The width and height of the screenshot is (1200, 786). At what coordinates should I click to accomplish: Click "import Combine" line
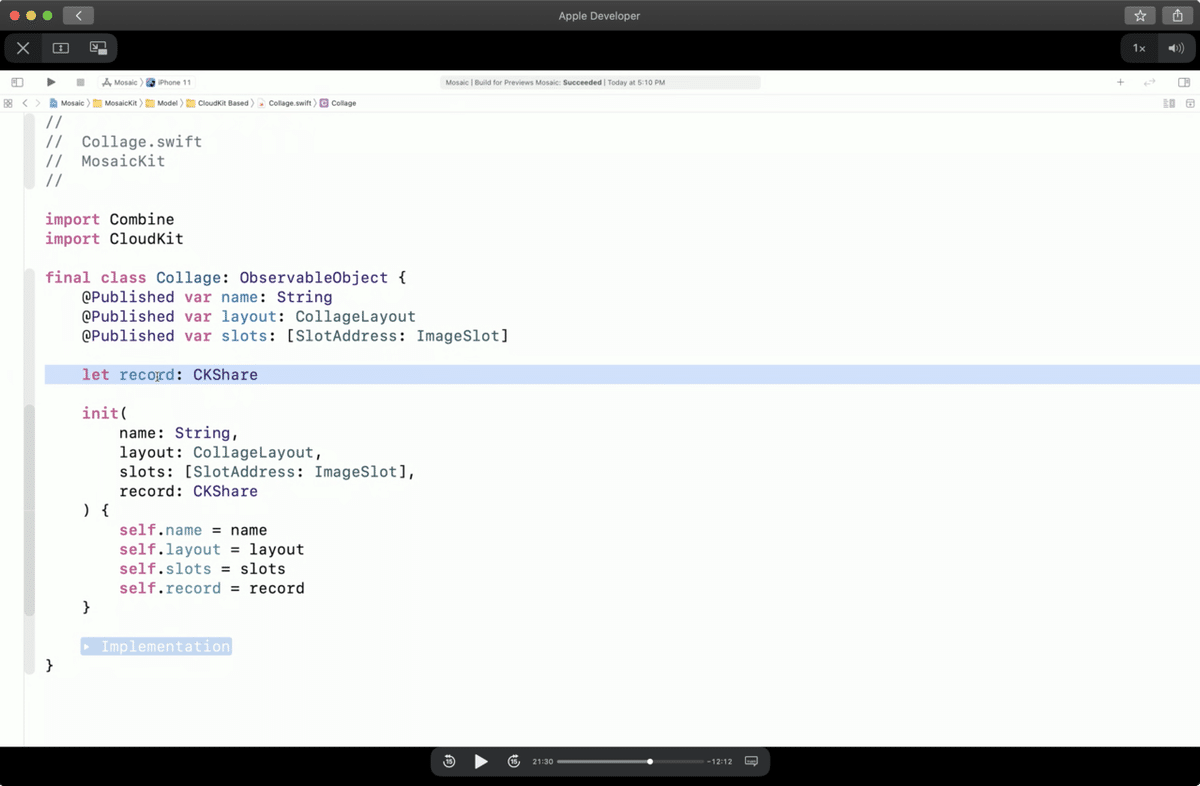[110, 219]
